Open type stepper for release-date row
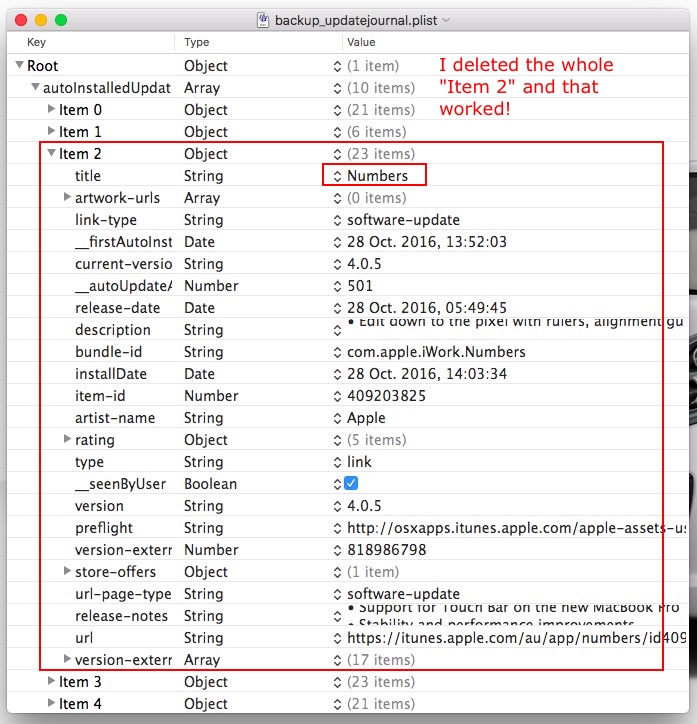Screen dimensions: 697x724 click(x=337, y=308)
